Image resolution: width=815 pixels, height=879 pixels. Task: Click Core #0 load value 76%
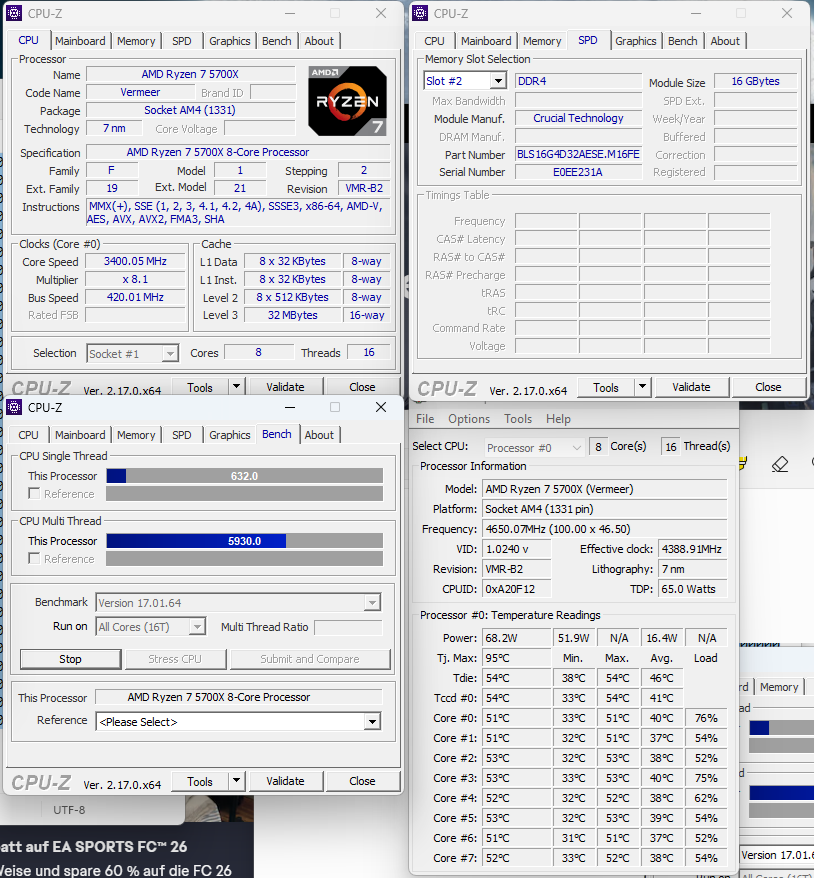pos(706,718)
